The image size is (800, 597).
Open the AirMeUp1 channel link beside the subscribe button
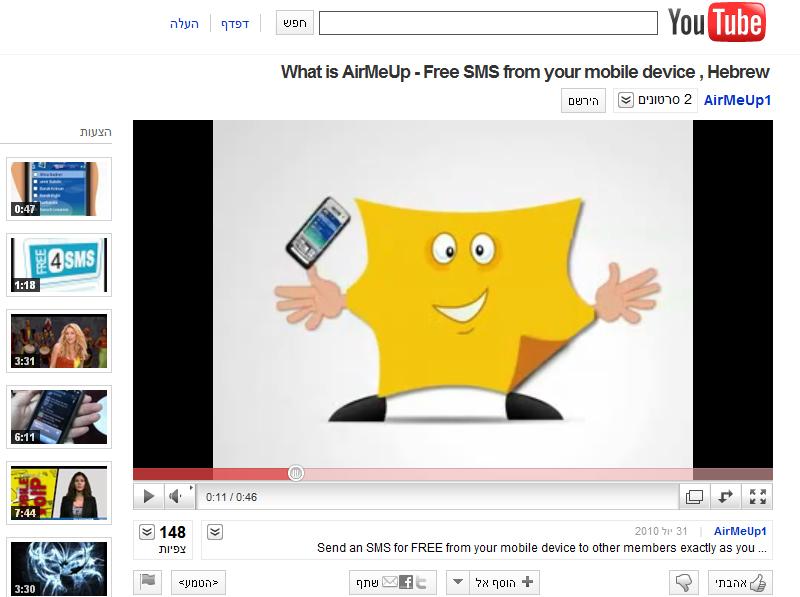(737, 100)
